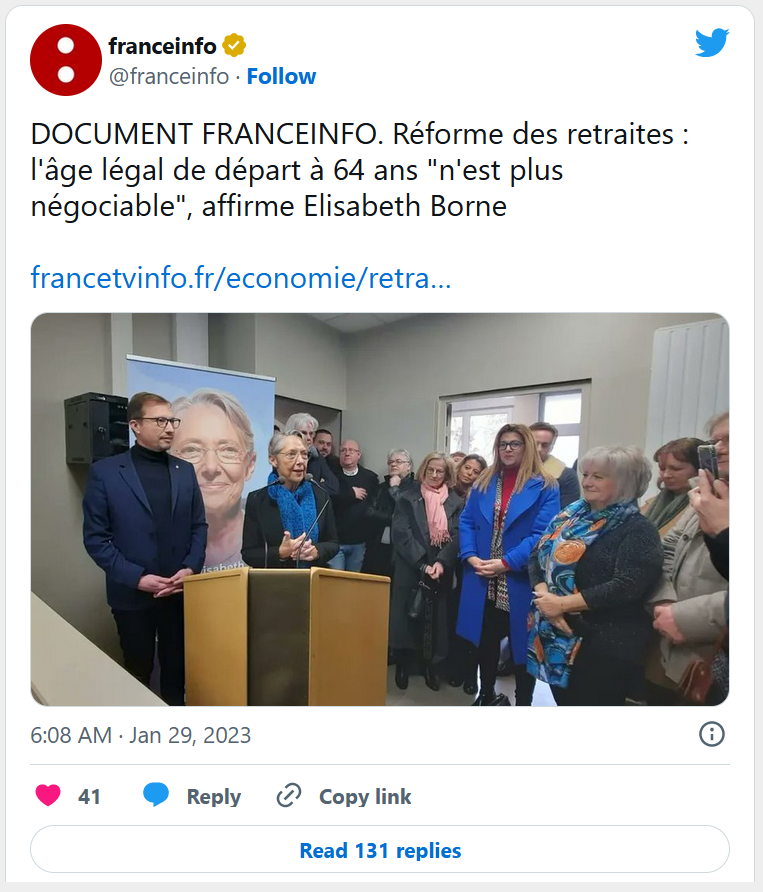Click the Reply label
Screen dimensions: 763x892
pyautogui.click(x=214, y=796)
